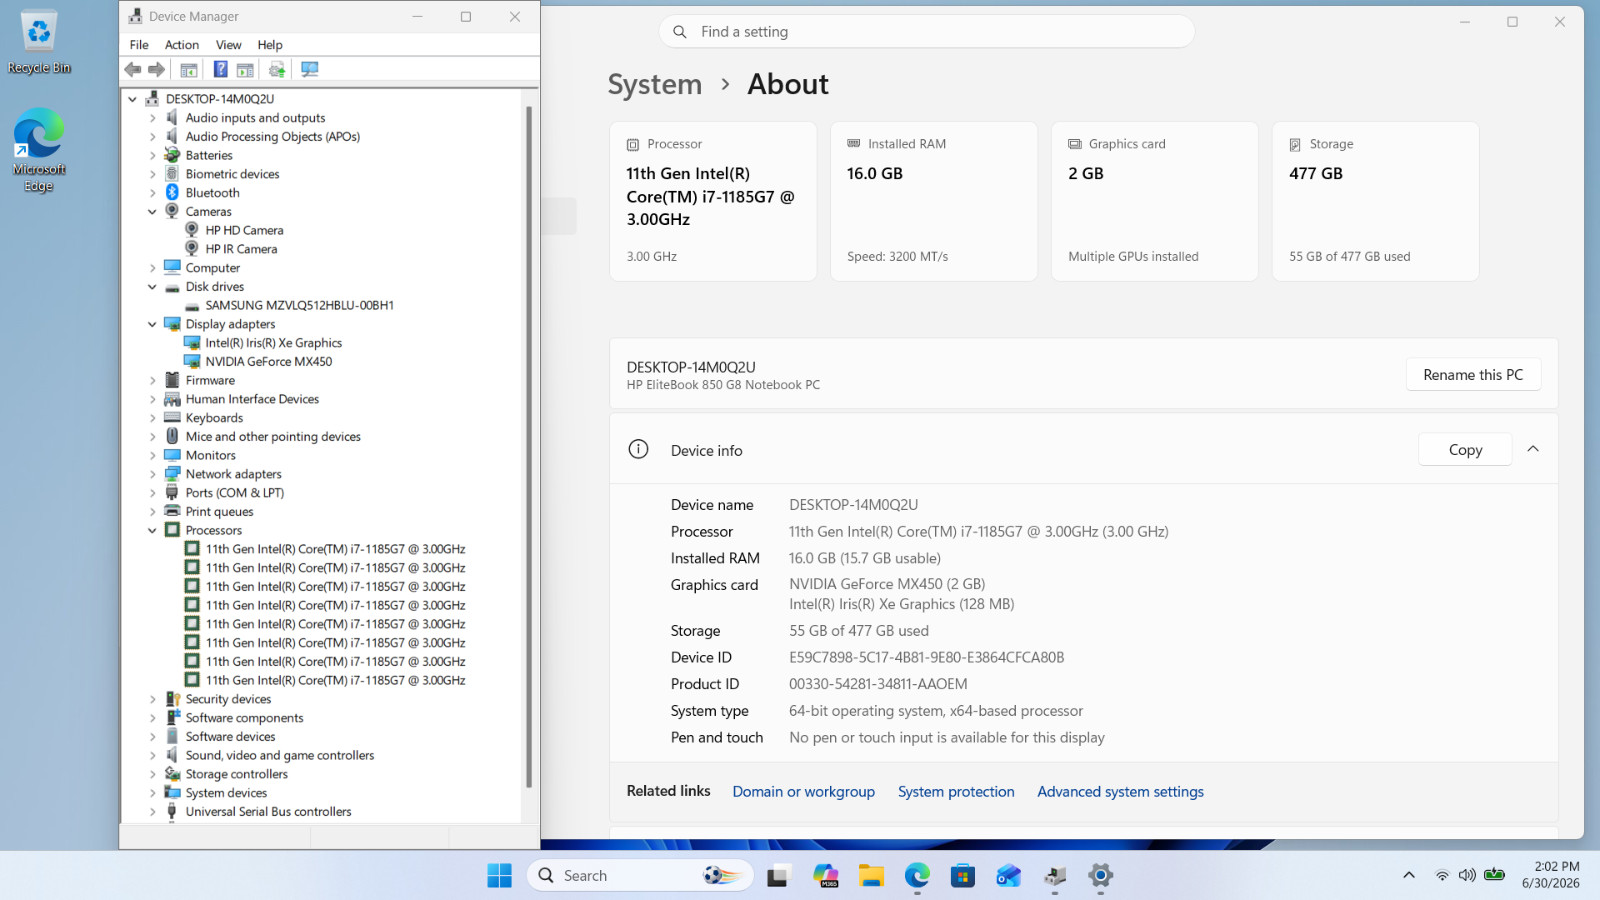Select Sound, video and game controllers
Viewport: 1600px width, 900px height.
(280, 756)
